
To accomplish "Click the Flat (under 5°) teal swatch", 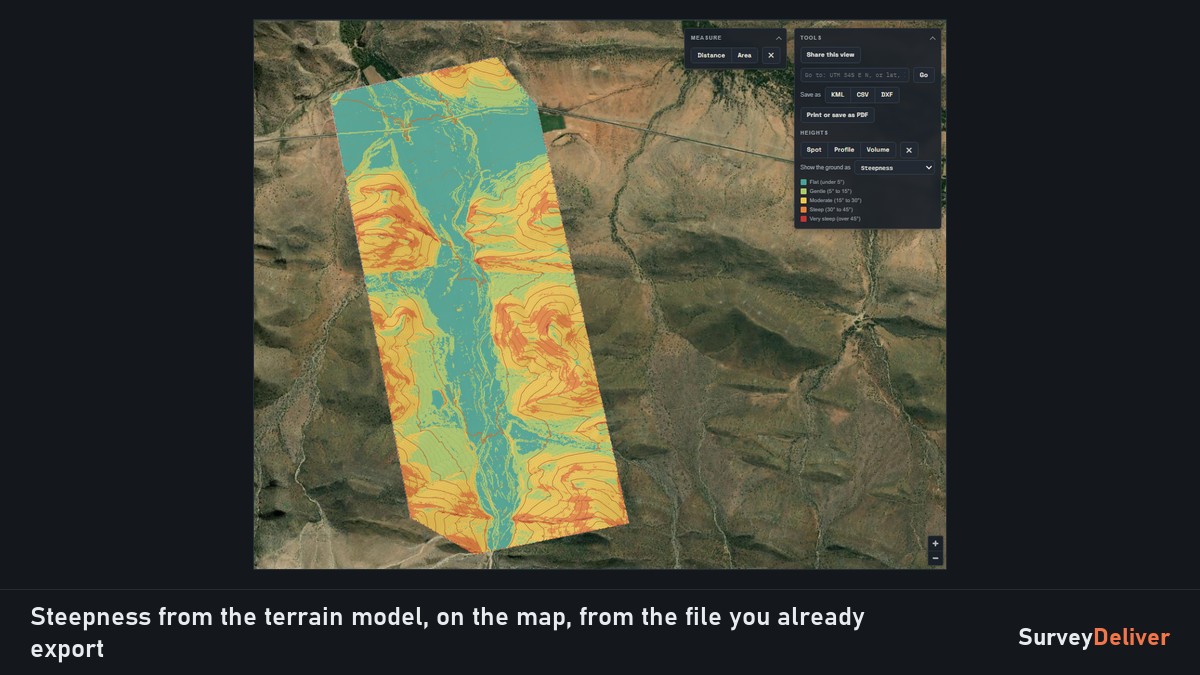I will tap(803, 182).
